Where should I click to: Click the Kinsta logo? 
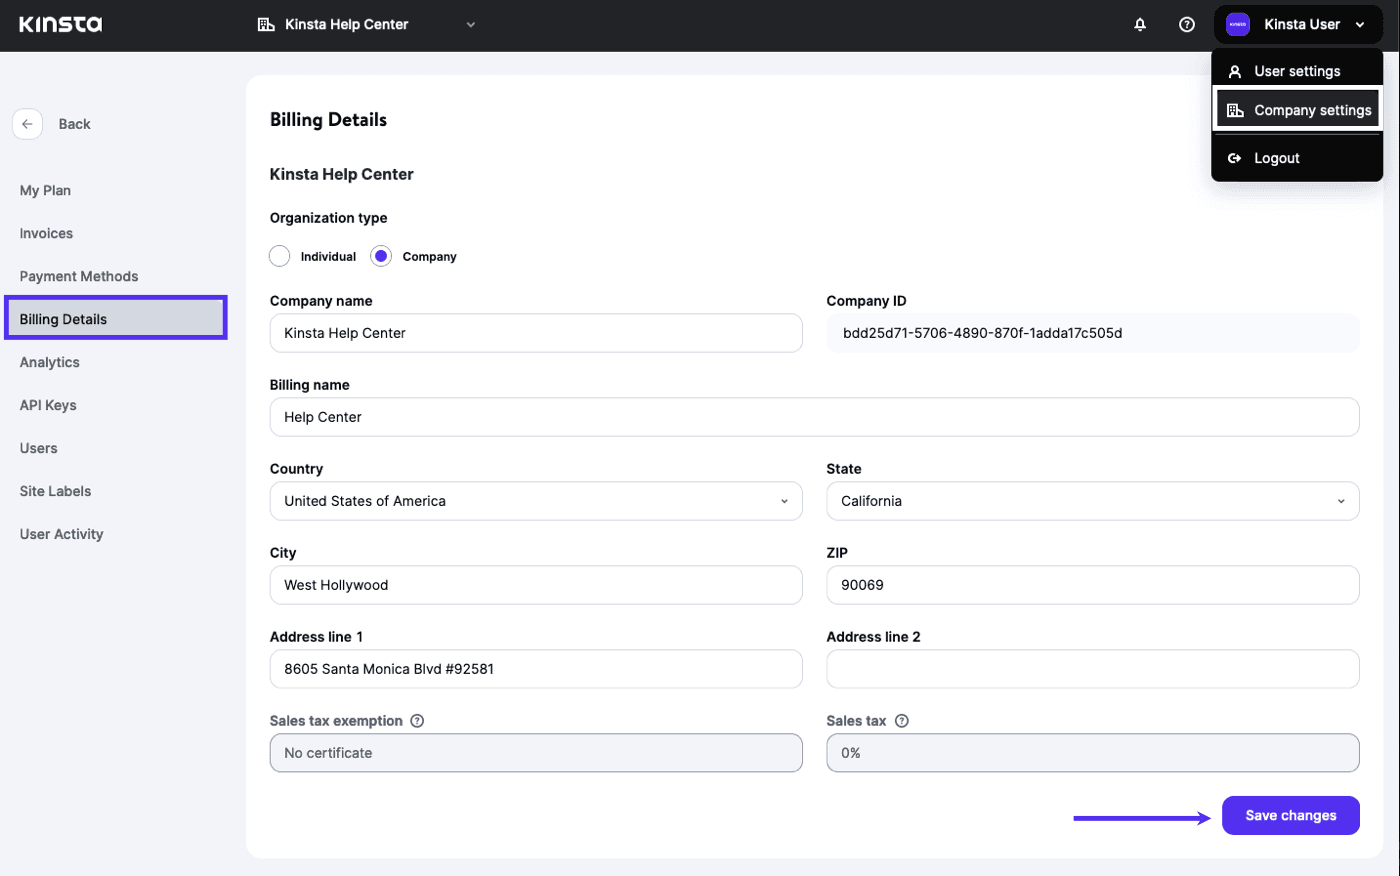pos(60,24)
